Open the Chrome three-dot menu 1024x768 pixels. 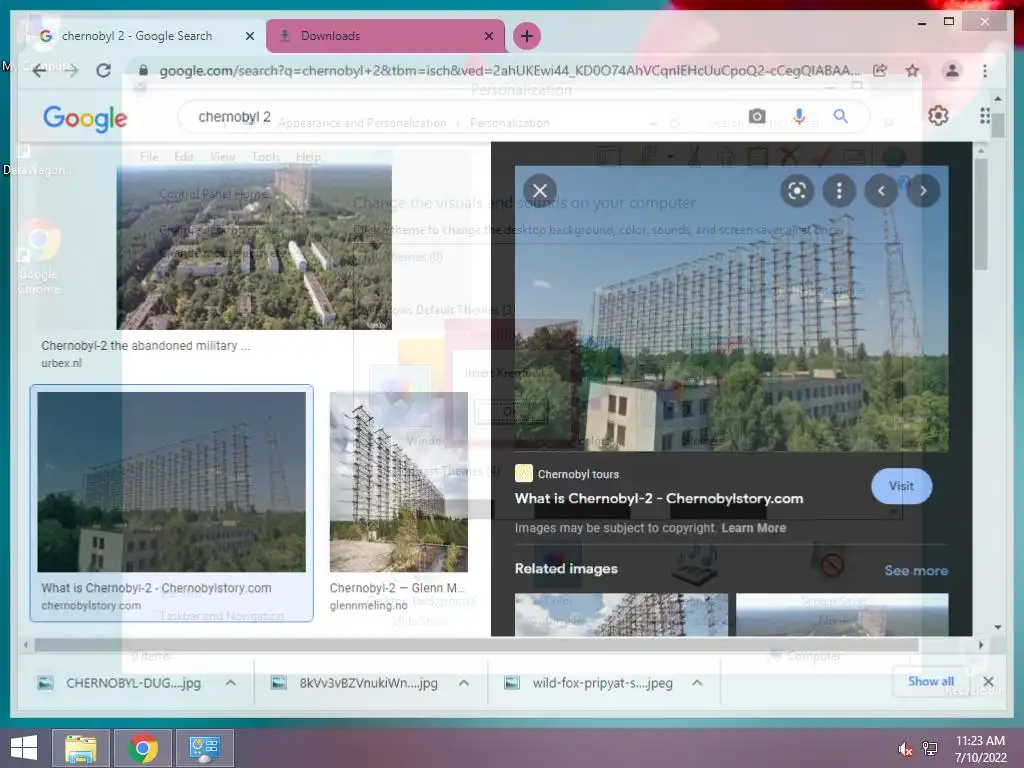(x=985, y=71)
